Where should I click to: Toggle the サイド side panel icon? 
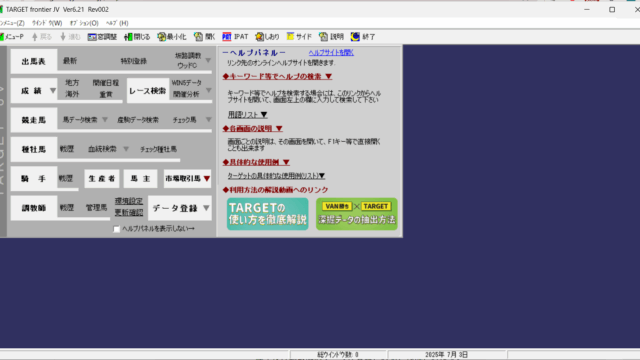[299, 37]
